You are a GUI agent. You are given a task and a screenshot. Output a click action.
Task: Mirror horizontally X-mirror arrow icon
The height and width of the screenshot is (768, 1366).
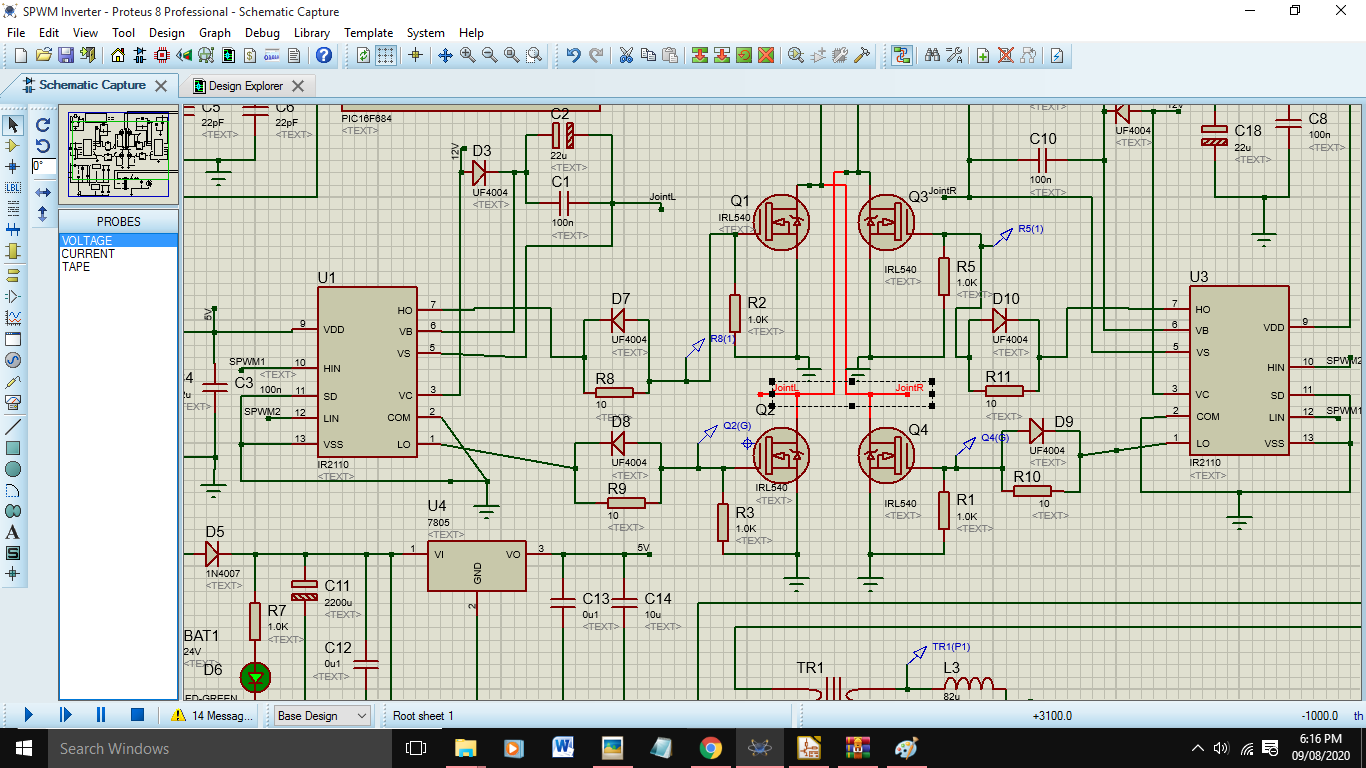point(43,192)
